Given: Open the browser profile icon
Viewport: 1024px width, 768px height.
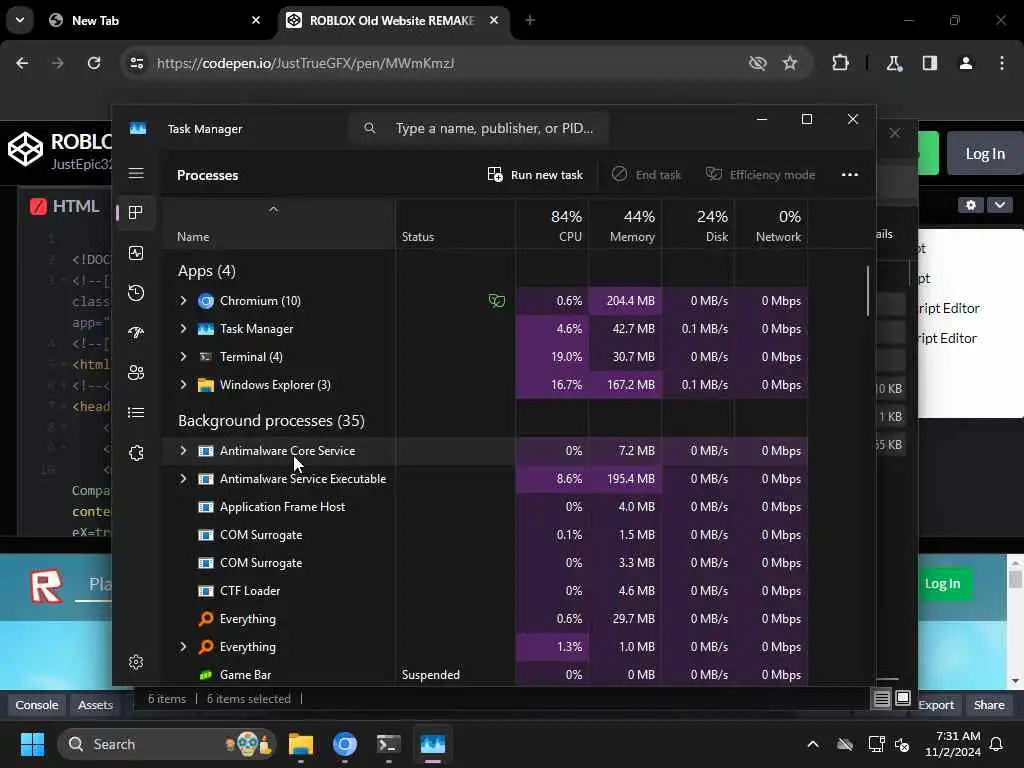Looking at the screenshot, I should pos(966,63).
